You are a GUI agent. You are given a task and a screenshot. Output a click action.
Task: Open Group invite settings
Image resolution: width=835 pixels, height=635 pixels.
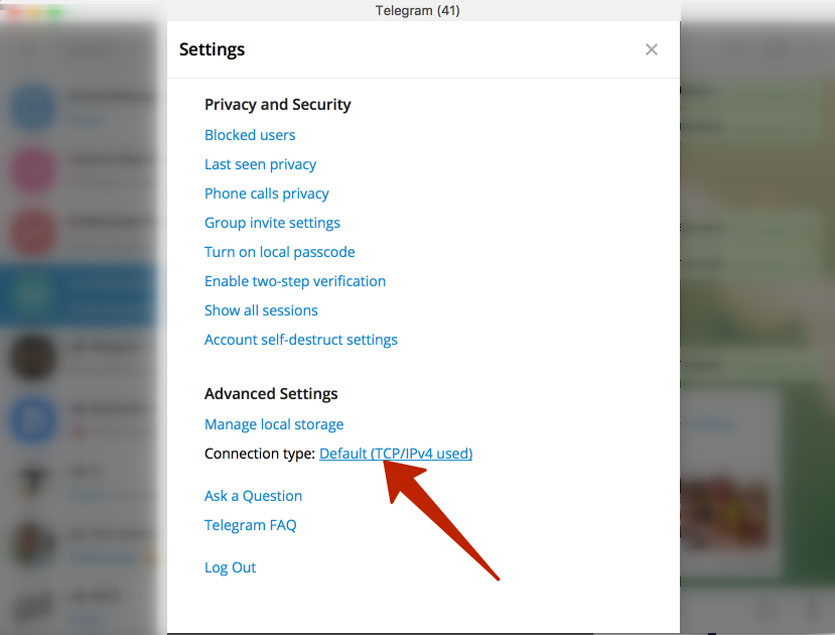coord(272,223)
